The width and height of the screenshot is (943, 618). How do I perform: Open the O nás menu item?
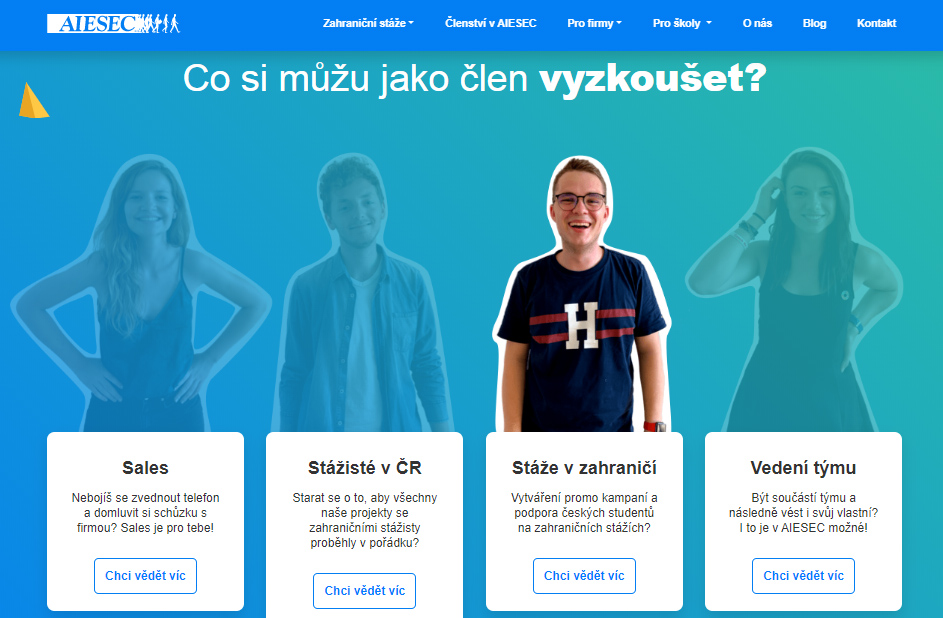point(757,23)
